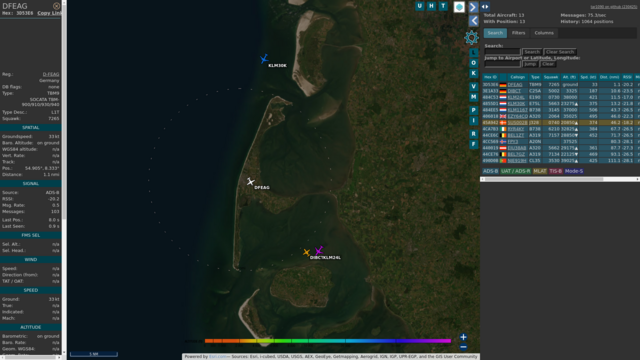The image size is (640, 360).
Task: Select the blue KLM30K plane on map
Action: coord(264,59)
